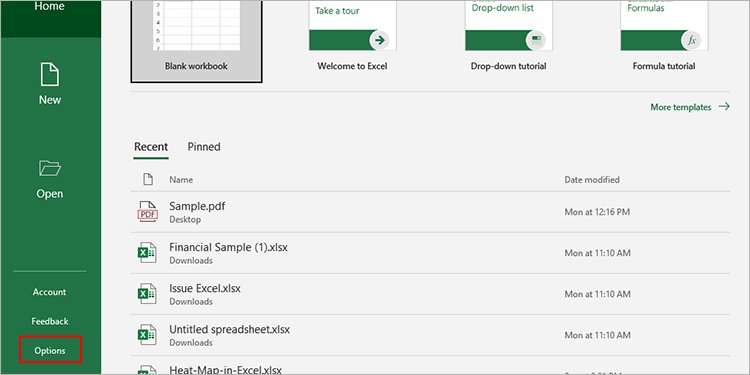
Task: Open the Account page
Action: [49, 292]
